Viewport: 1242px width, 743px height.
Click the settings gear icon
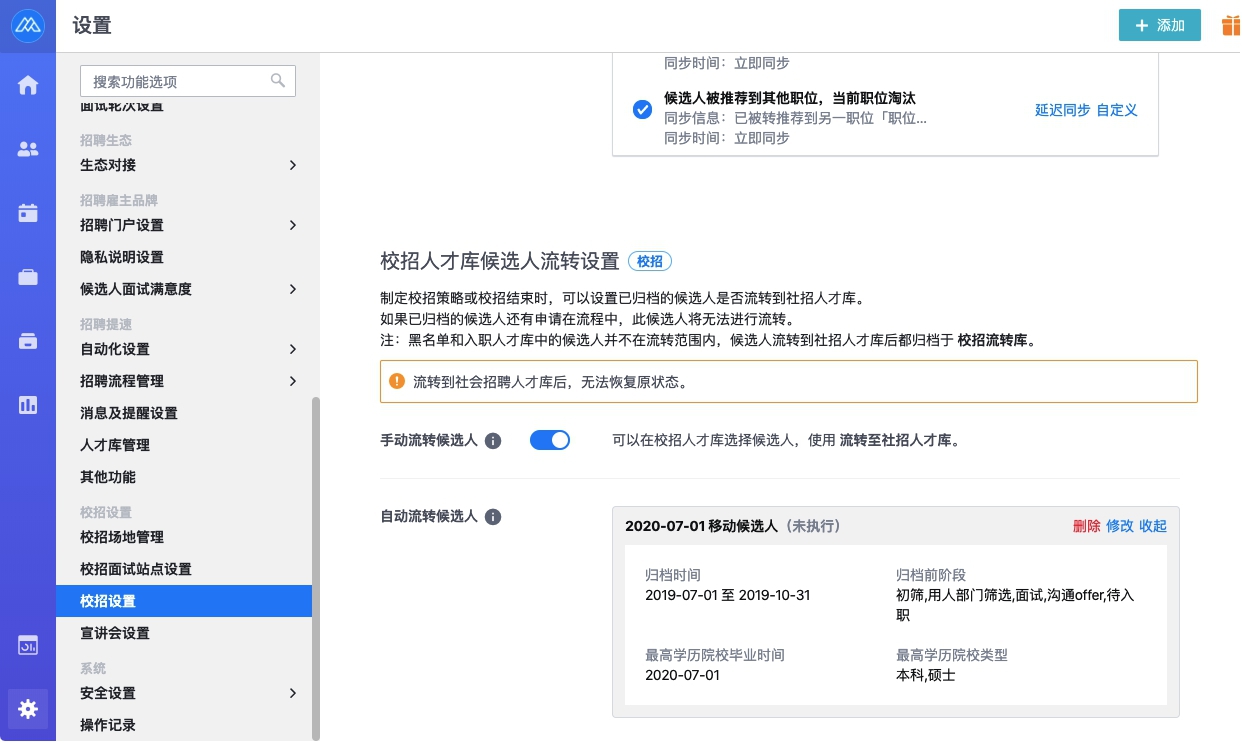(28, 709)
